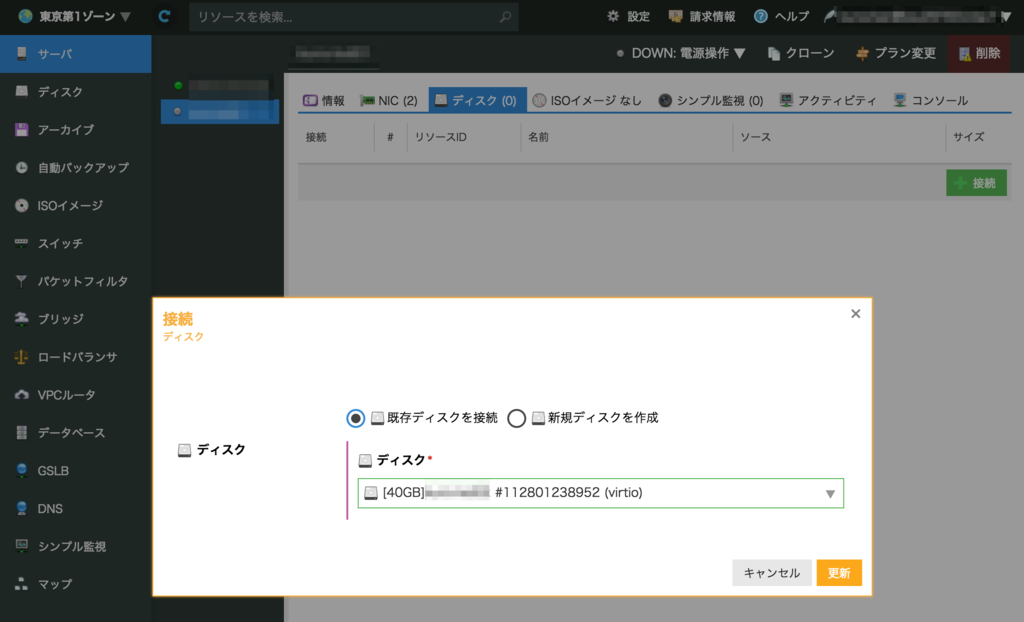Select the 既存ディスクを接続 radio button

pyautogui.click(x=355, y=418)
